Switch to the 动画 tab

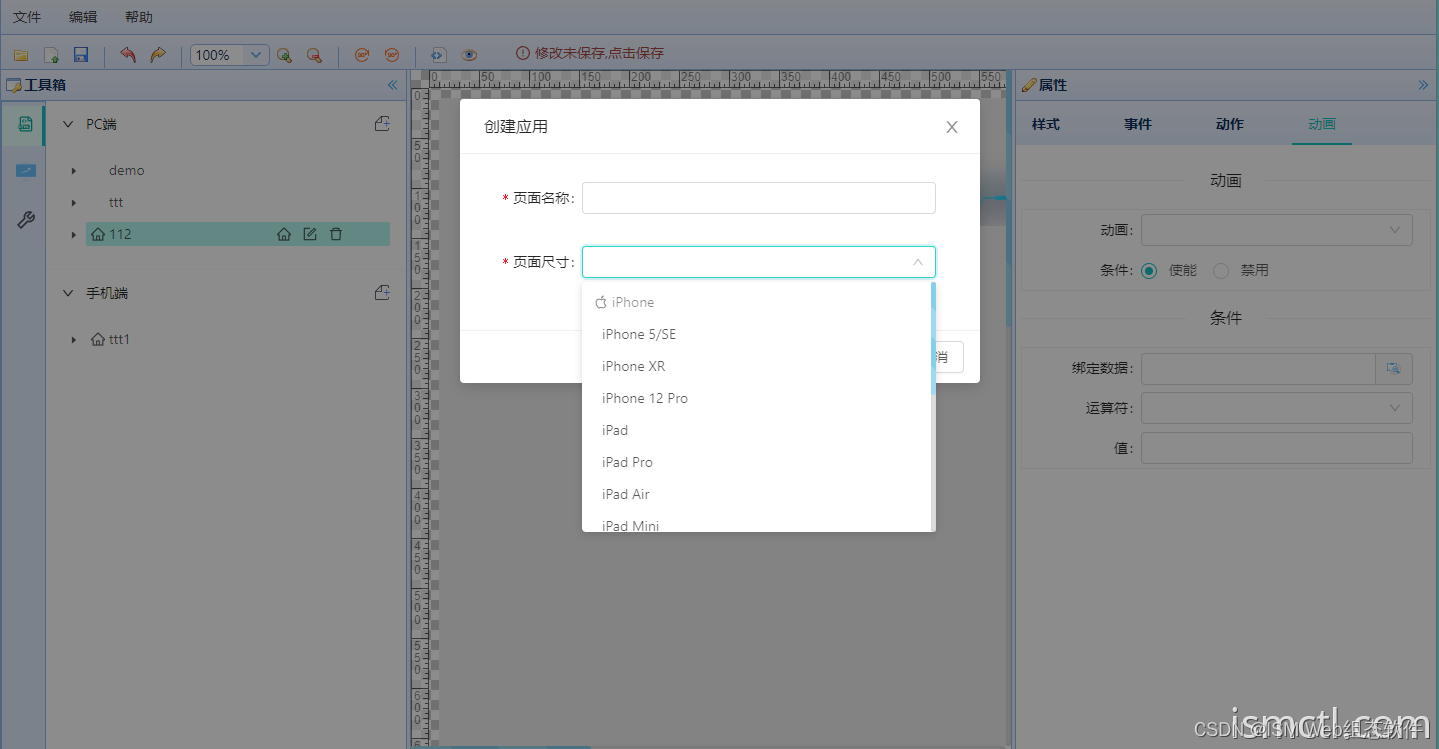click(1322, 124)
